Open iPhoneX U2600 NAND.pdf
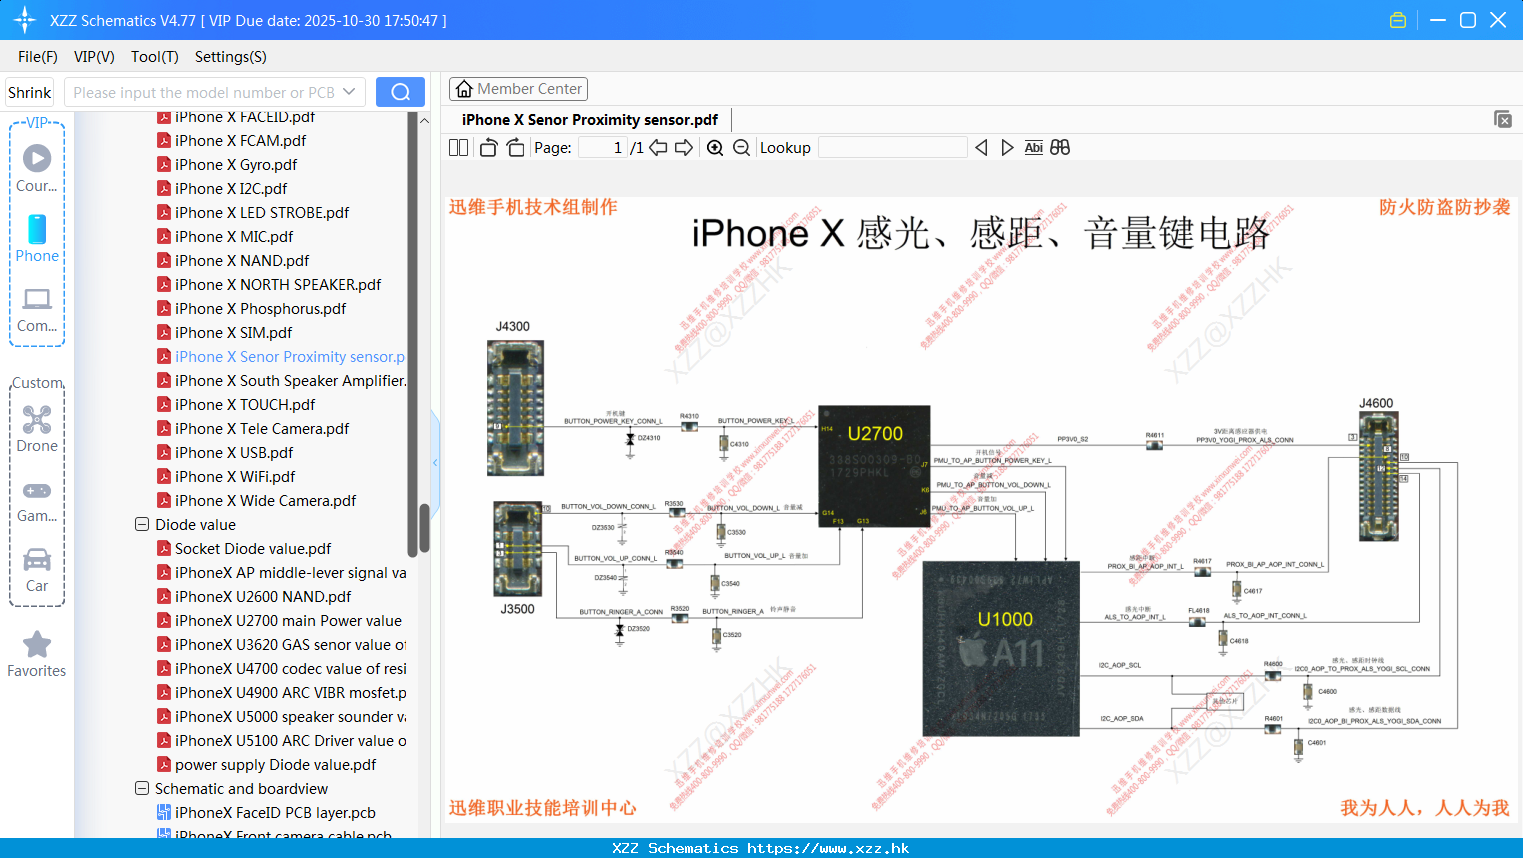The height and width of the screenshot is (858, 1523). point(263,597)
